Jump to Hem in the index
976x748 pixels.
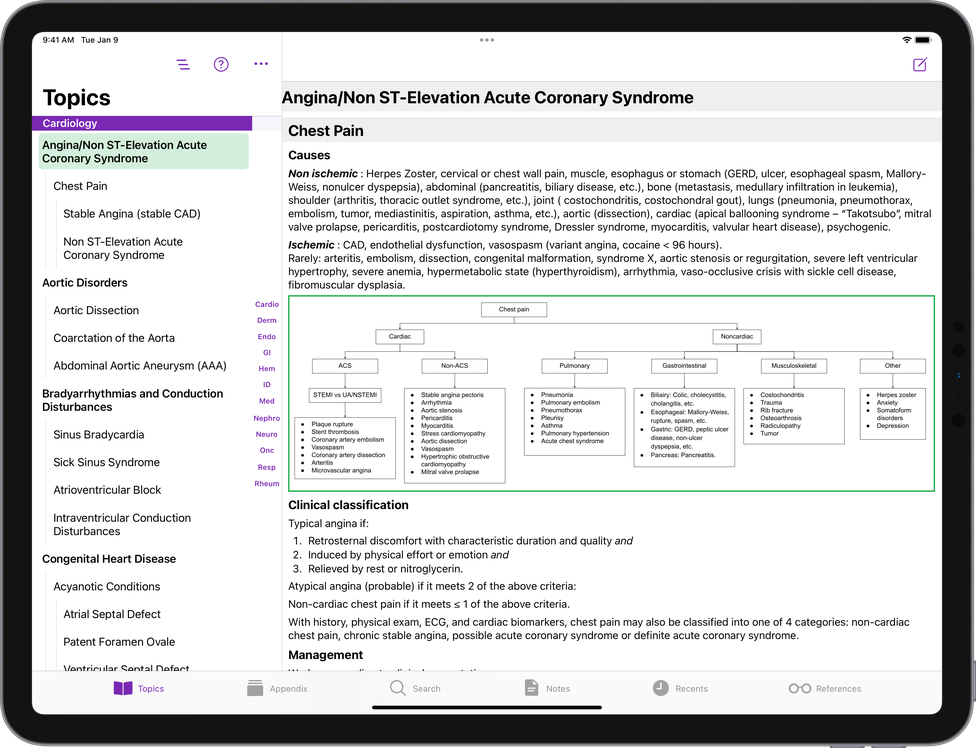pyautogui.click(x=266, y=369)
